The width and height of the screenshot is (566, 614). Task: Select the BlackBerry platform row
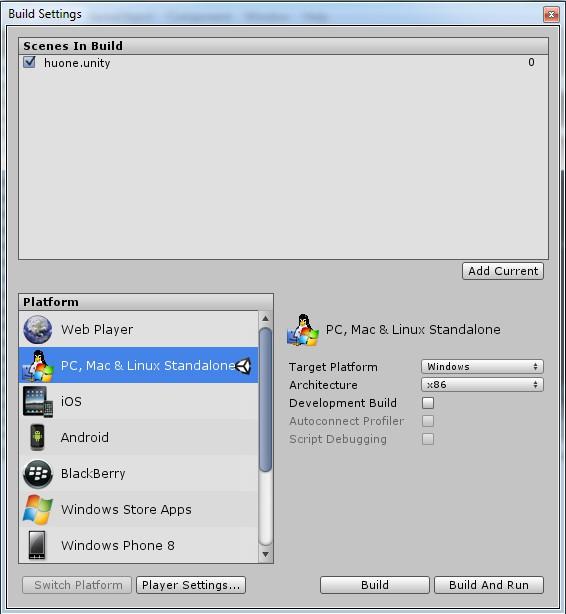tap(138, 473)
